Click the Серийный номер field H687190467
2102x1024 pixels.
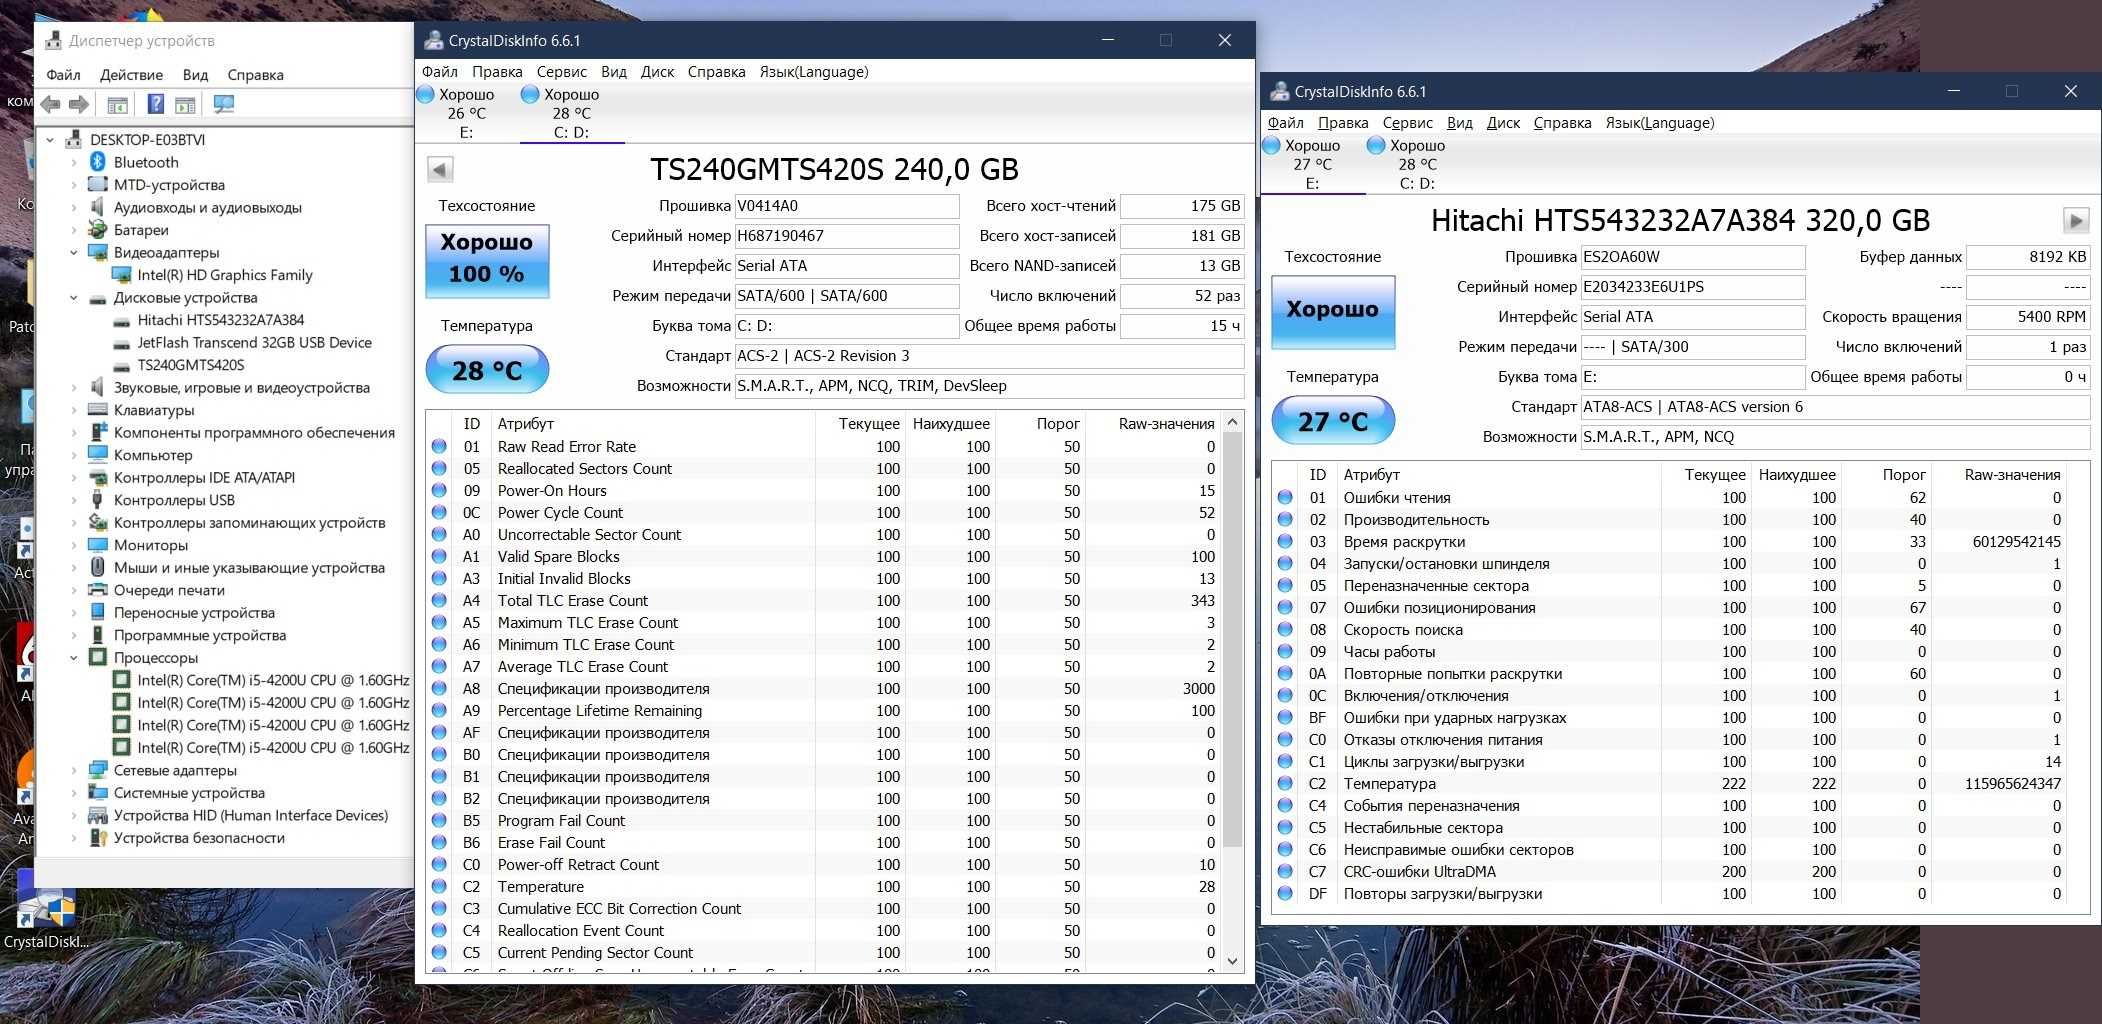coord(847,236)
